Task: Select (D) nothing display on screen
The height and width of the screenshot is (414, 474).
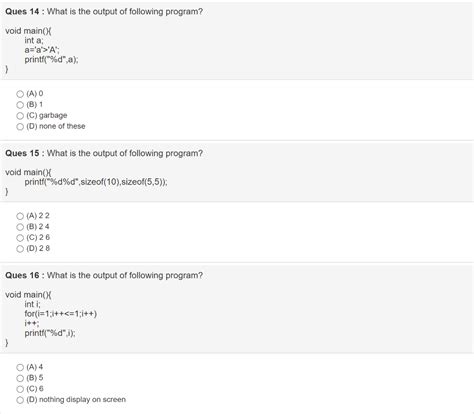Action: pyautogui.click(x=20, y=400)
